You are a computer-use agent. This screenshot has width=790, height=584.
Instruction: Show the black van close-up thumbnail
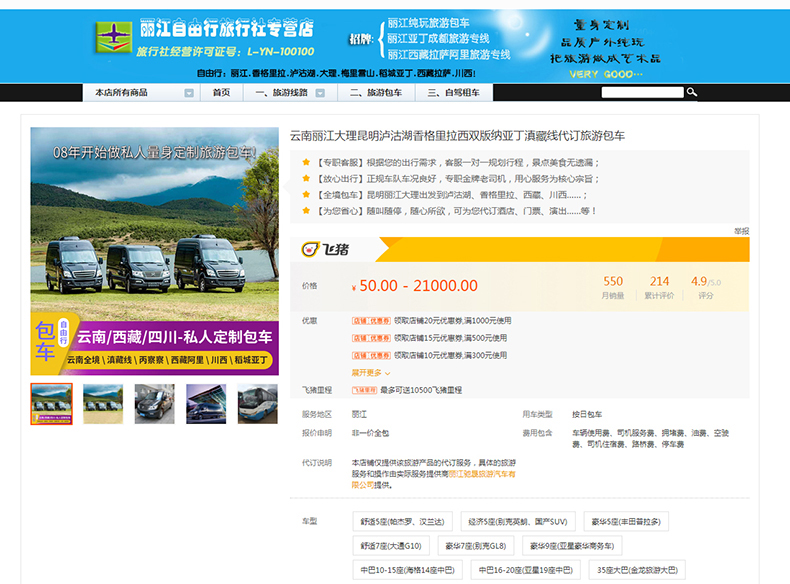click(x=154, y=404)
